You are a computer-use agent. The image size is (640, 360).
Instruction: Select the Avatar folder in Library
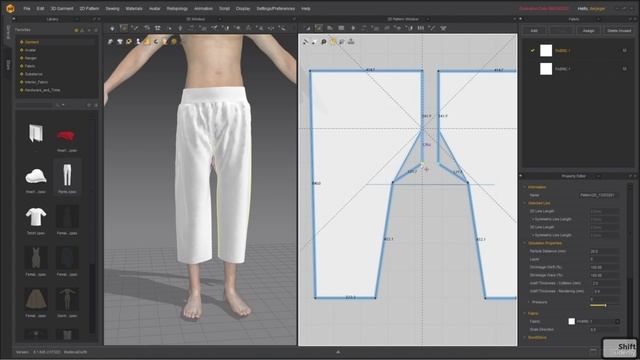[x=31, y=50]
